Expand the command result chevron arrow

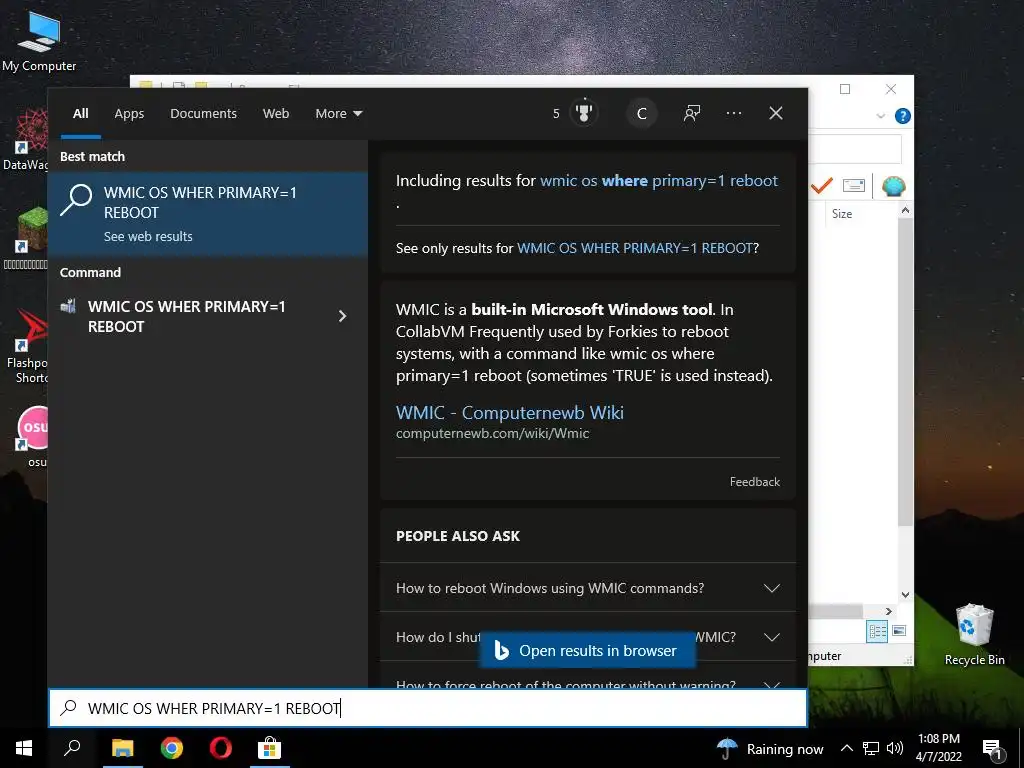[342, 317]
